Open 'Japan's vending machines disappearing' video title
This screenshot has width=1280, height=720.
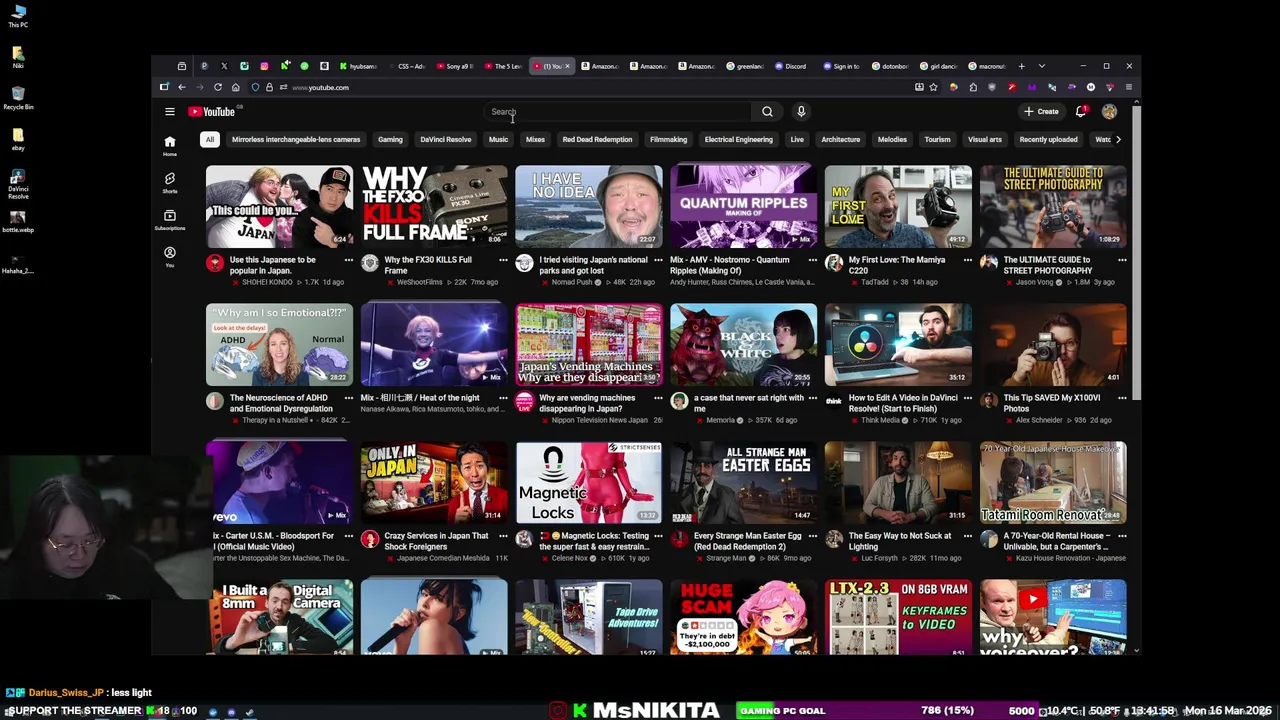588,403
